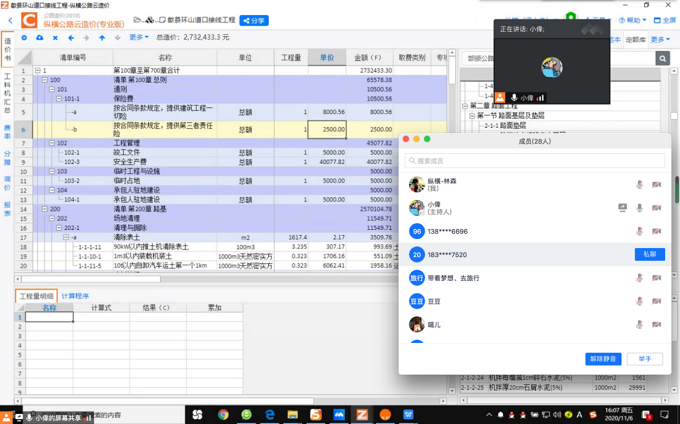Open the 更多 dropdown in the main toolbar

point(139,38)
